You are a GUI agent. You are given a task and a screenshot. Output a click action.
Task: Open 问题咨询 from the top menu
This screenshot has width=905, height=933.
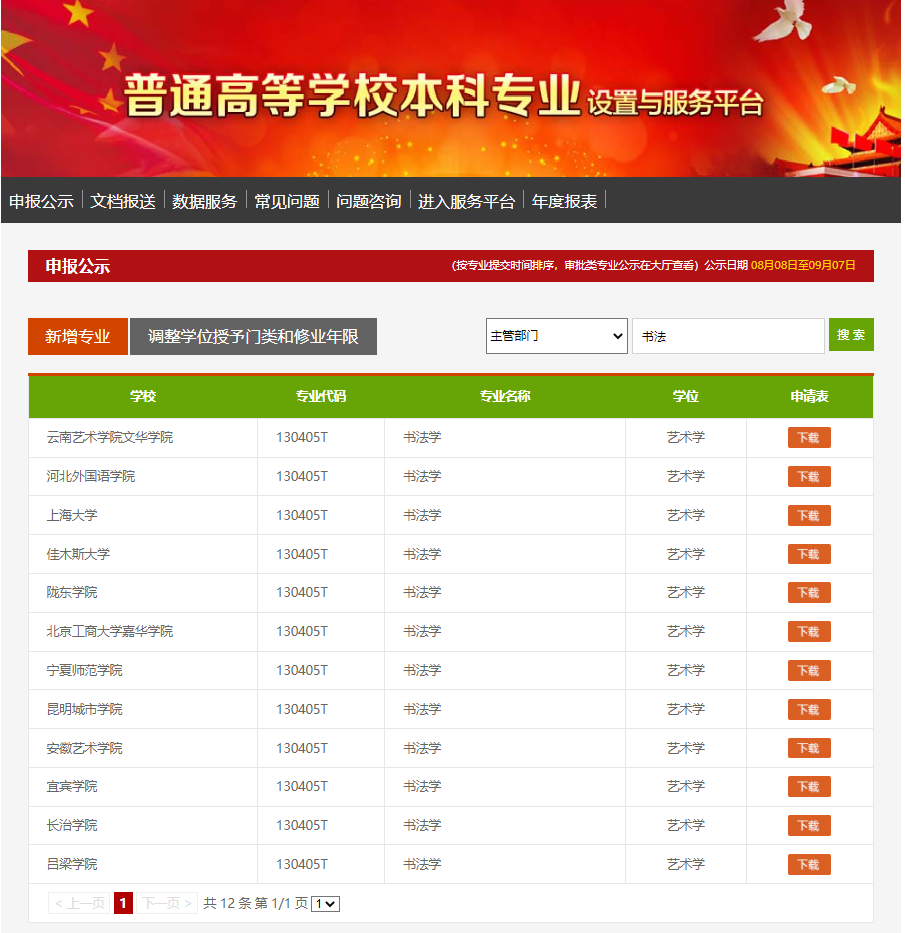point(369,201)
